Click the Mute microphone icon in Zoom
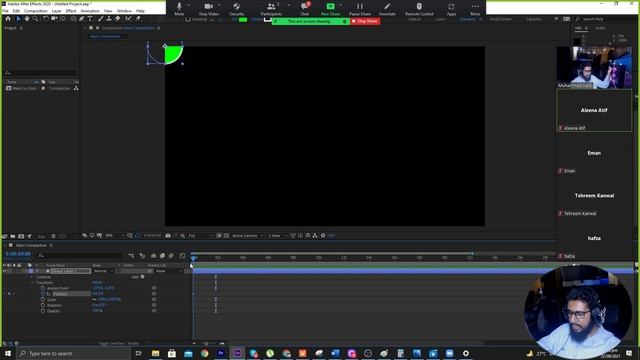Viewport: 640px width, 360px height. [x=179, y=7]
